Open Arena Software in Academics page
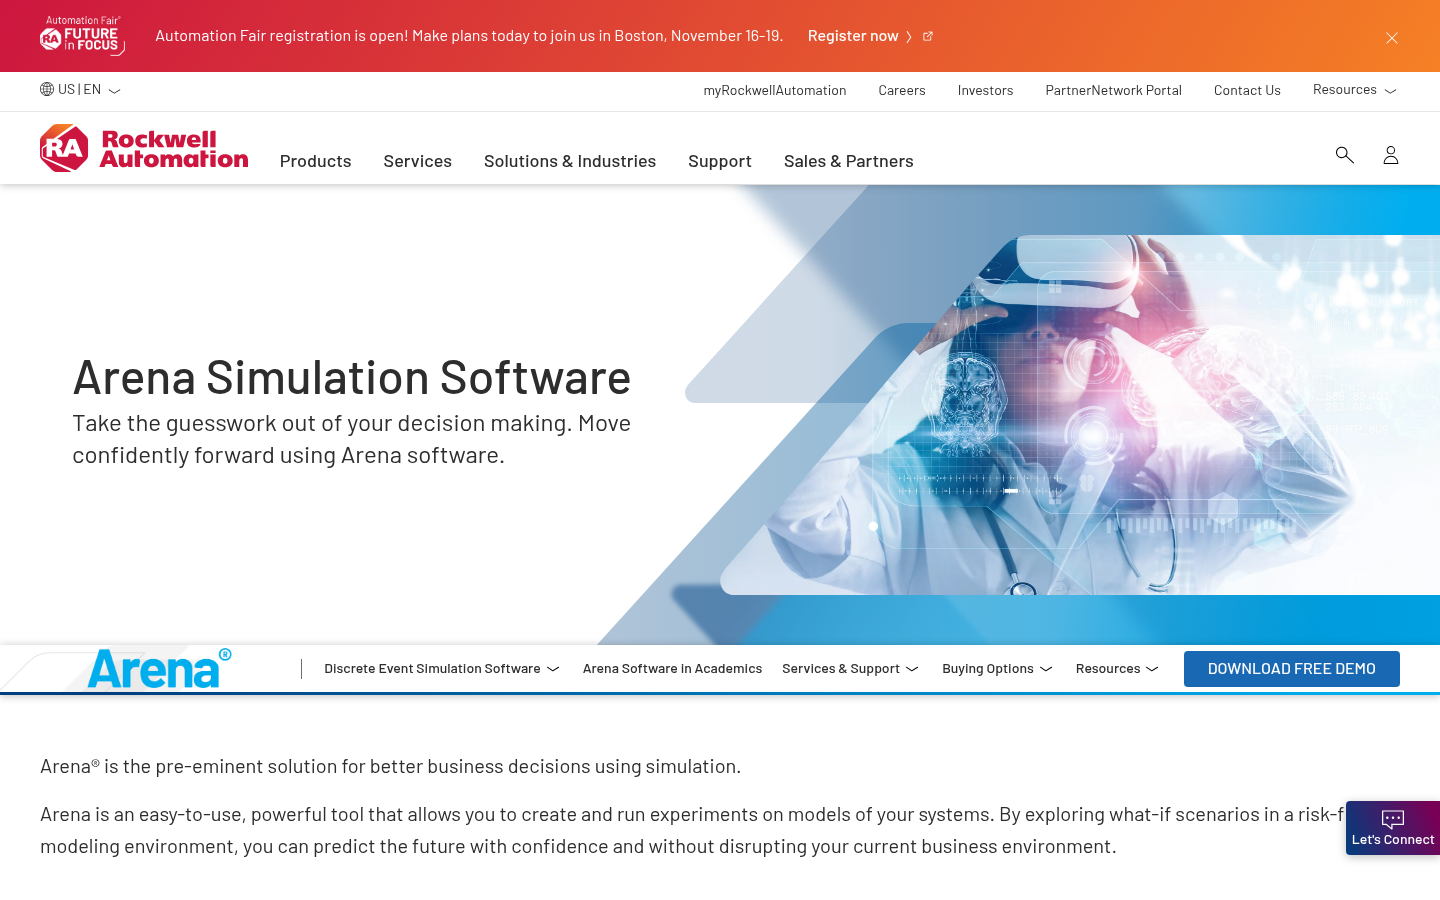This screenshot has height=900, width=1440. (672, 669)
